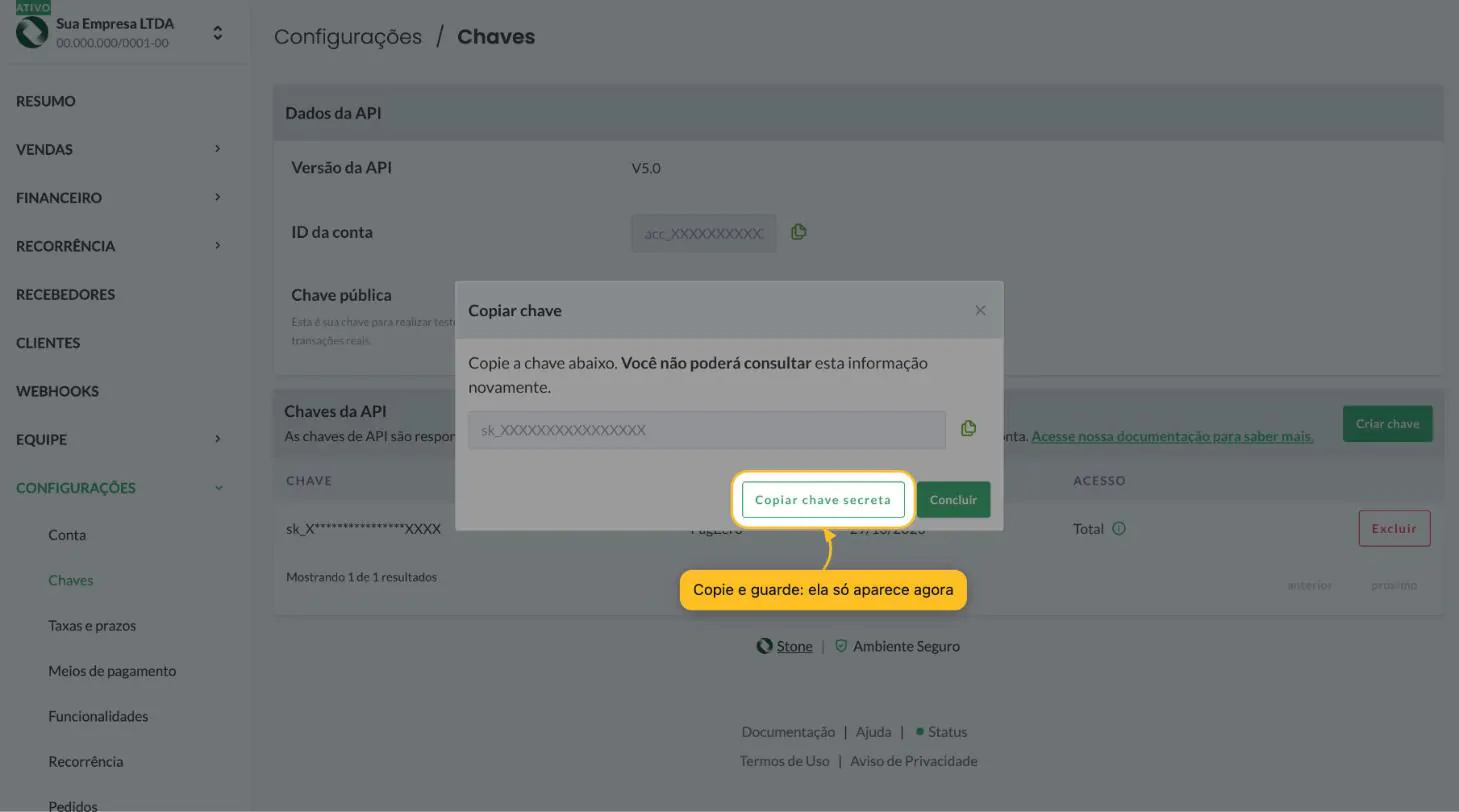The width and height of the screenshot is (1459, 812).
Task: Click the Copiar chave secreta button
Action: coord(823,500)
